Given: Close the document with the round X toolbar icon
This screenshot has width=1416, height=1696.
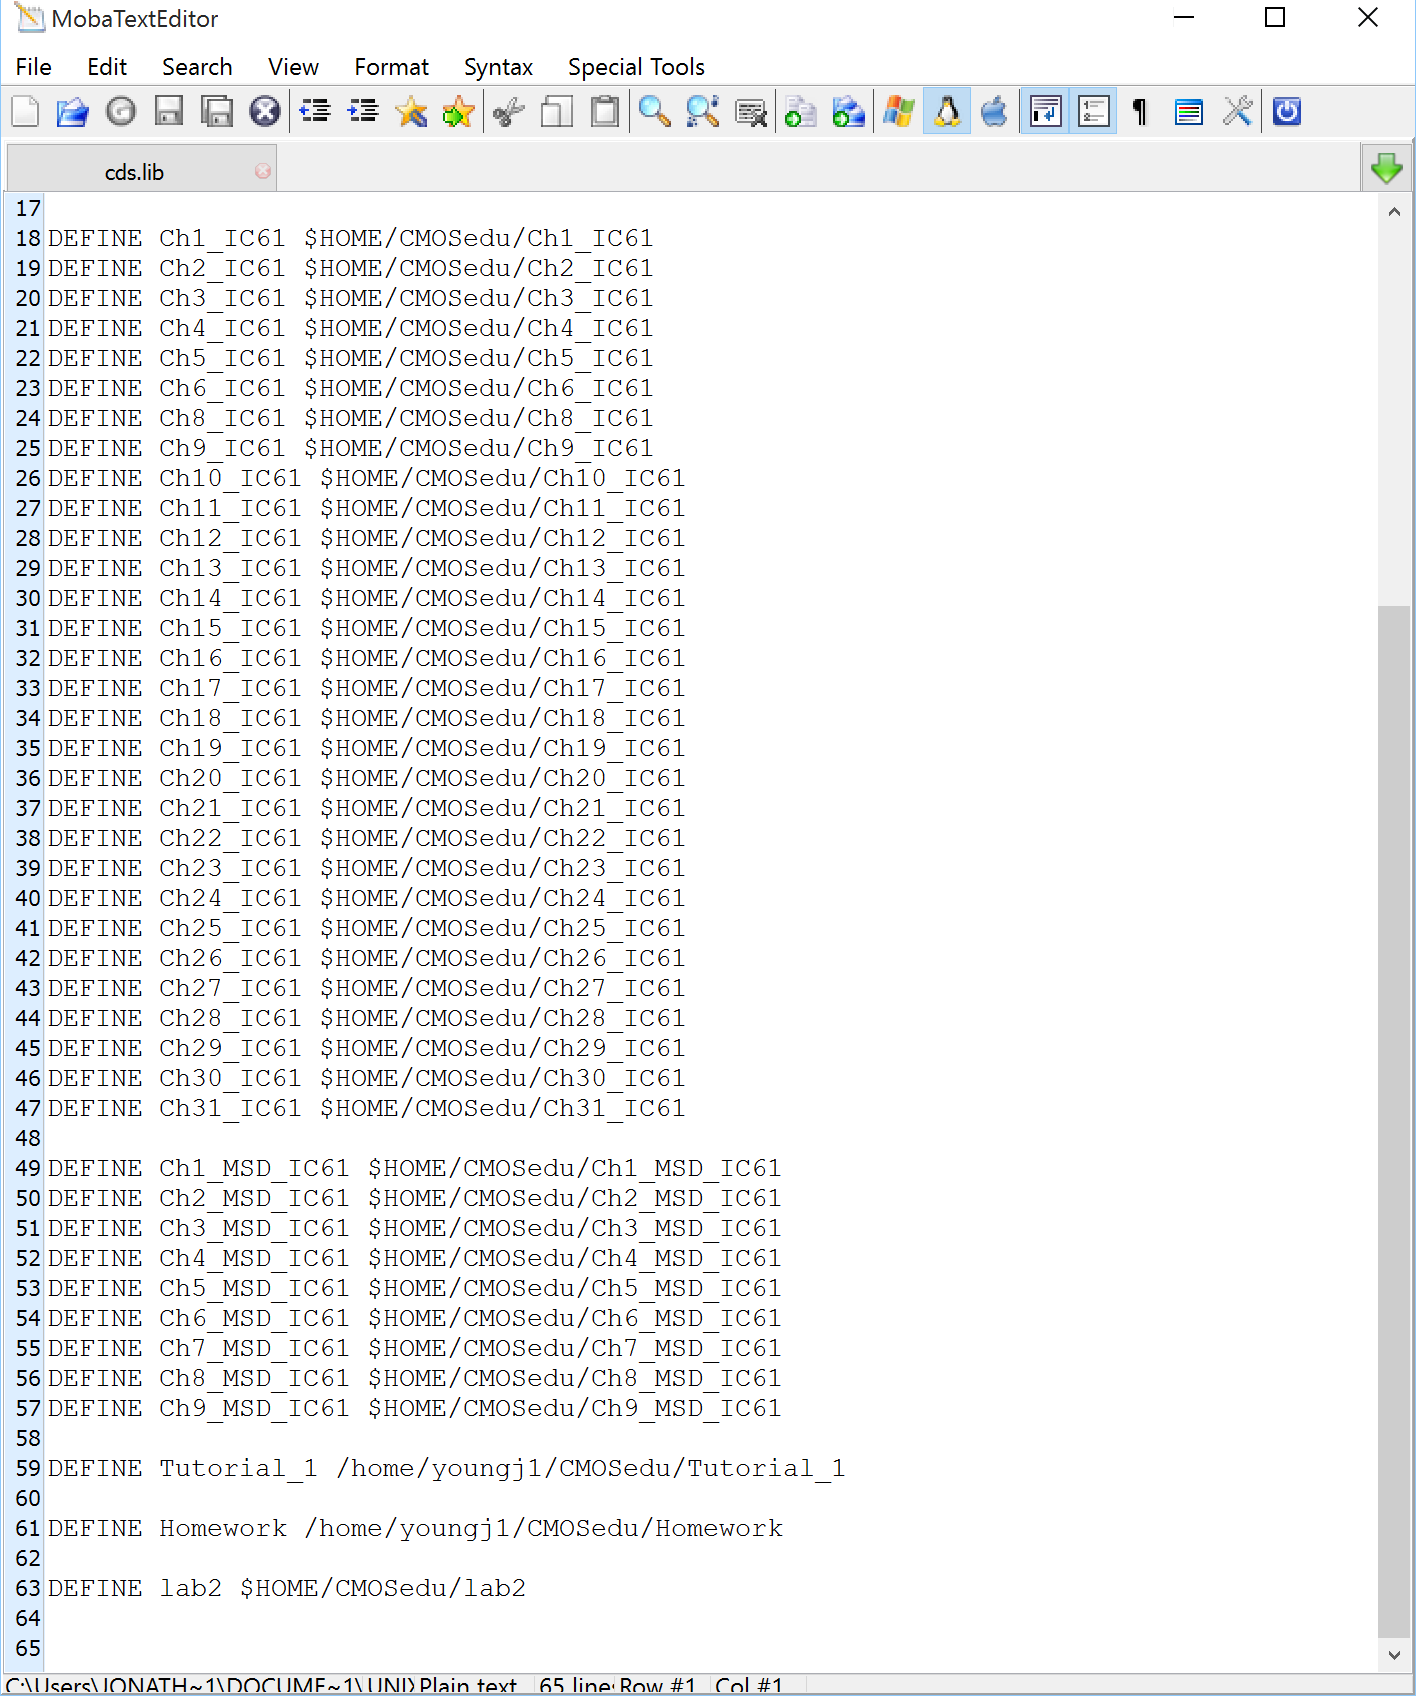Looking at the screenshot, I should click(x=265, y=112).
